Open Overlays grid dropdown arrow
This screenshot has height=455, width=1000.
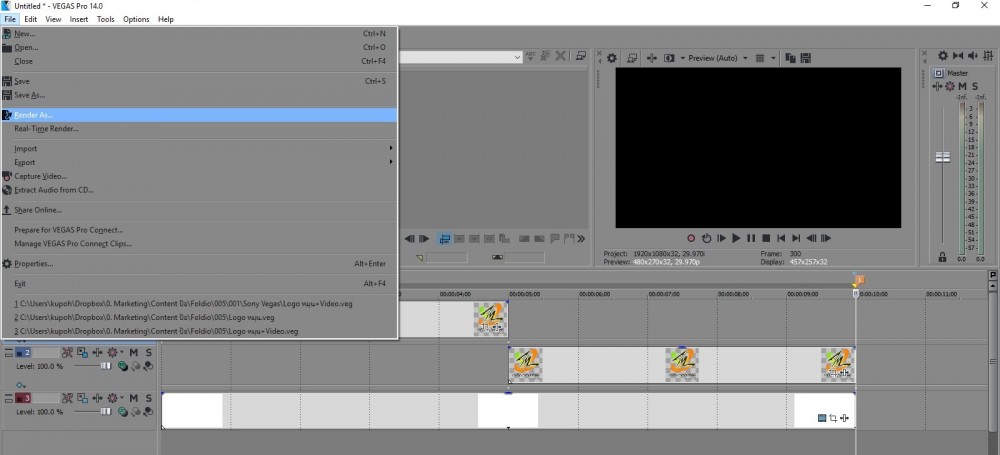(x=773, y=58)
